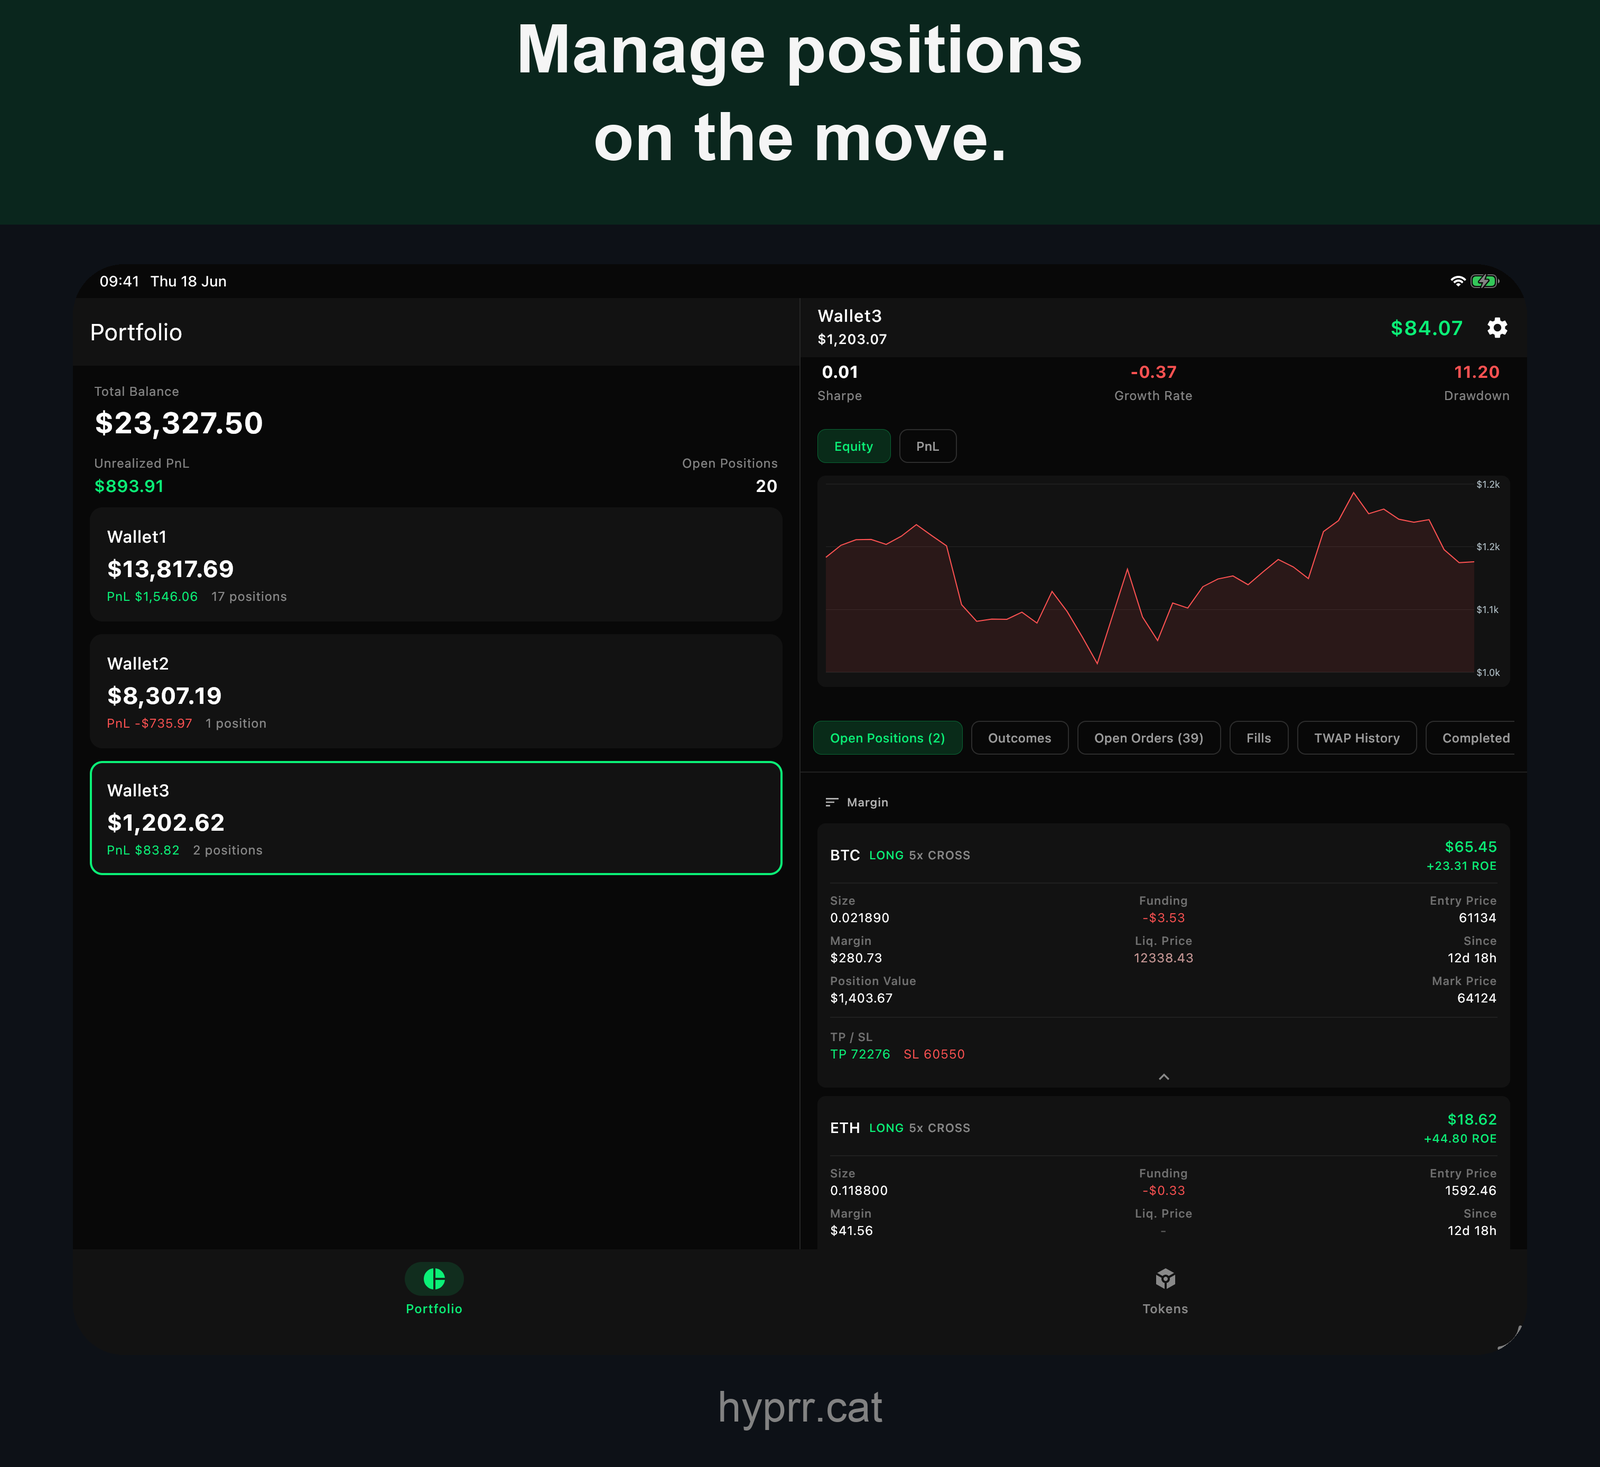The width and height of the screenshot is (1600, 1467).
Task: Click Wallet3 PnL $83.82
Action: coord(143,851)
